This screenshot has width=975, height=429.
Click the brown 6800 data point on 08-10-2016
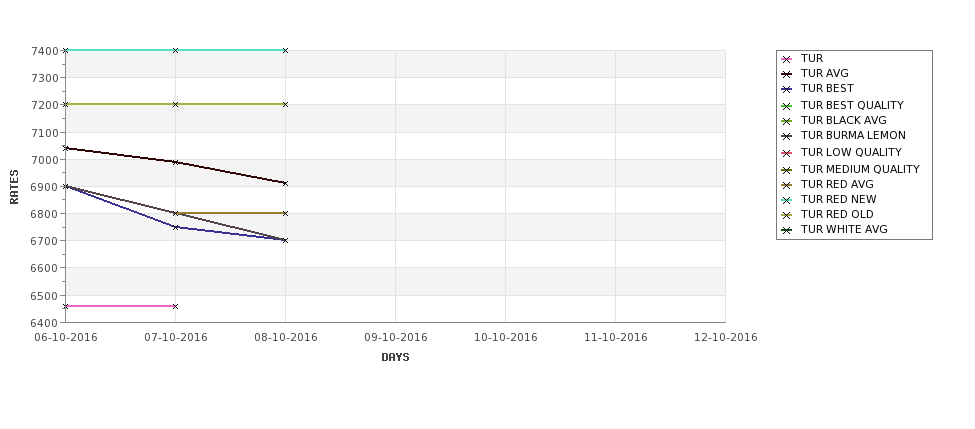[x=285, y=213]
